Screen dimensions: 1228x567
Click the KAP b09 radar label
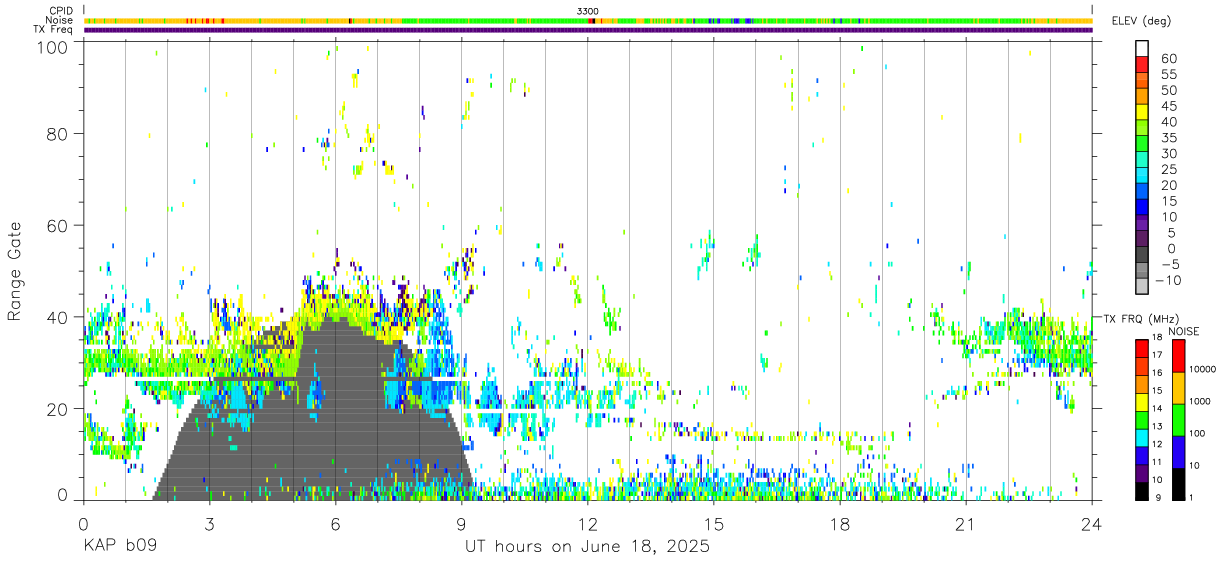click(119, 547)
